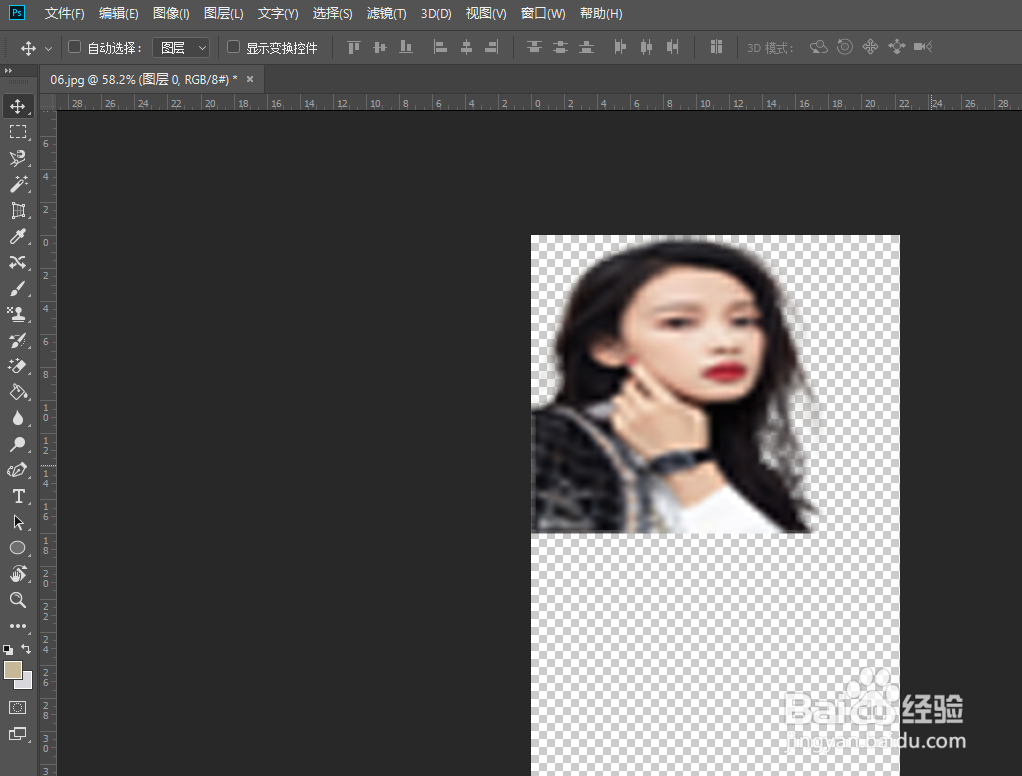The height and width of the screenshot is (776, 1022).
Task: Switch to the 06.jpg document tab
Action: 143,79
